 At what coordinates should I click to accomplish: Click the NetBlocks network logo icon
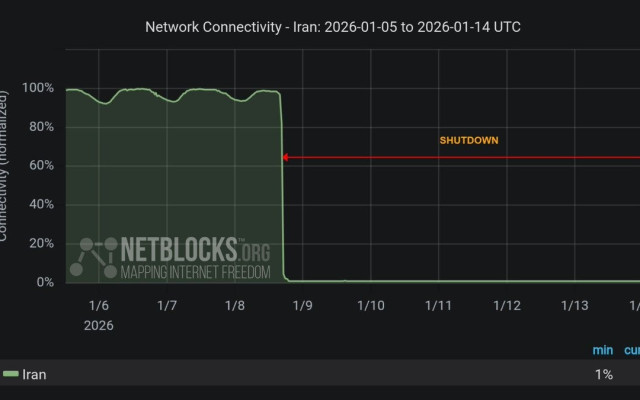click(x=93, y=258)
